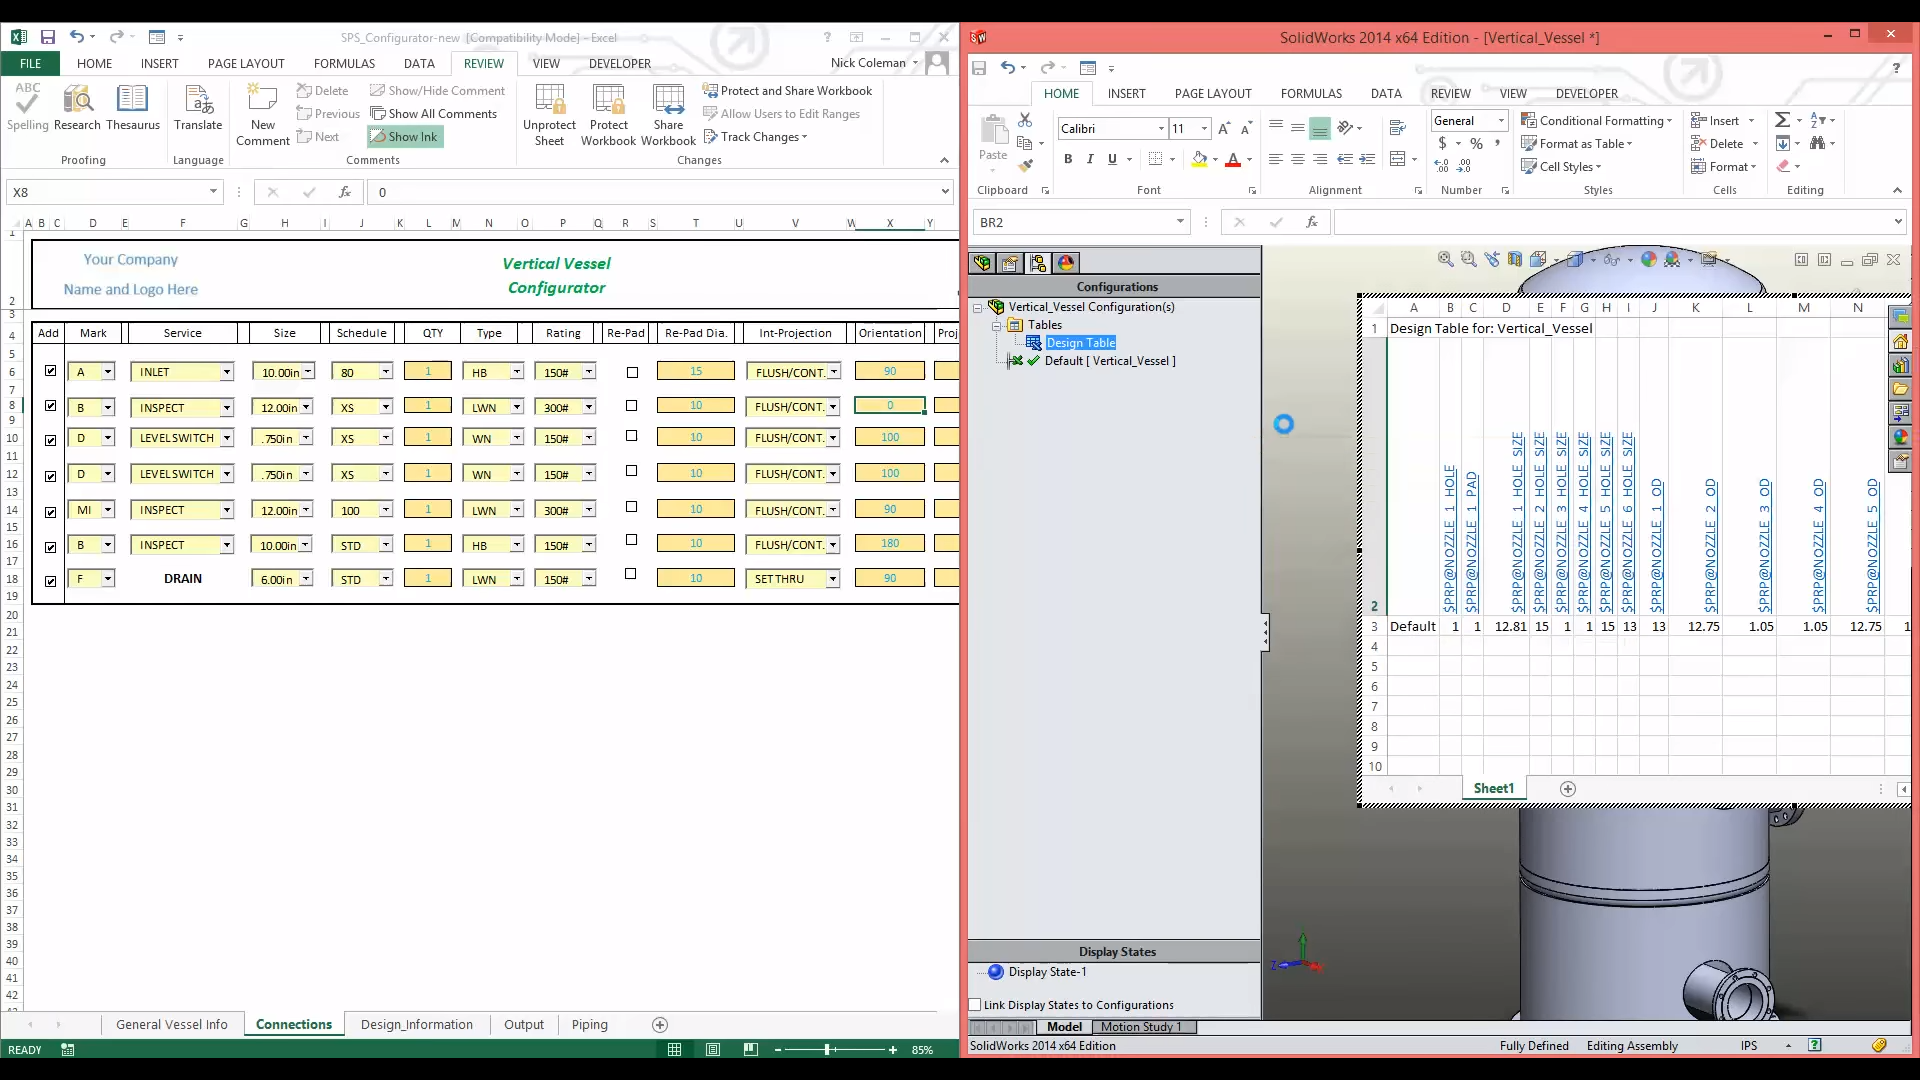Click the Cut icon in design table ribbon
The image size is (1920, 1080).
click(1025, 119)
